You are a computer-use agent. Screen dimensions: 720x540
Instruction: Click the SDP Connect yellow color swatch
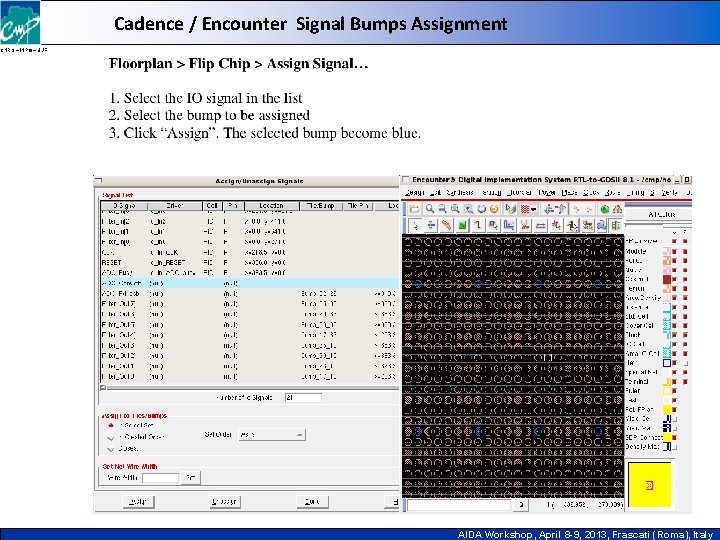click(x=667, y=437)
